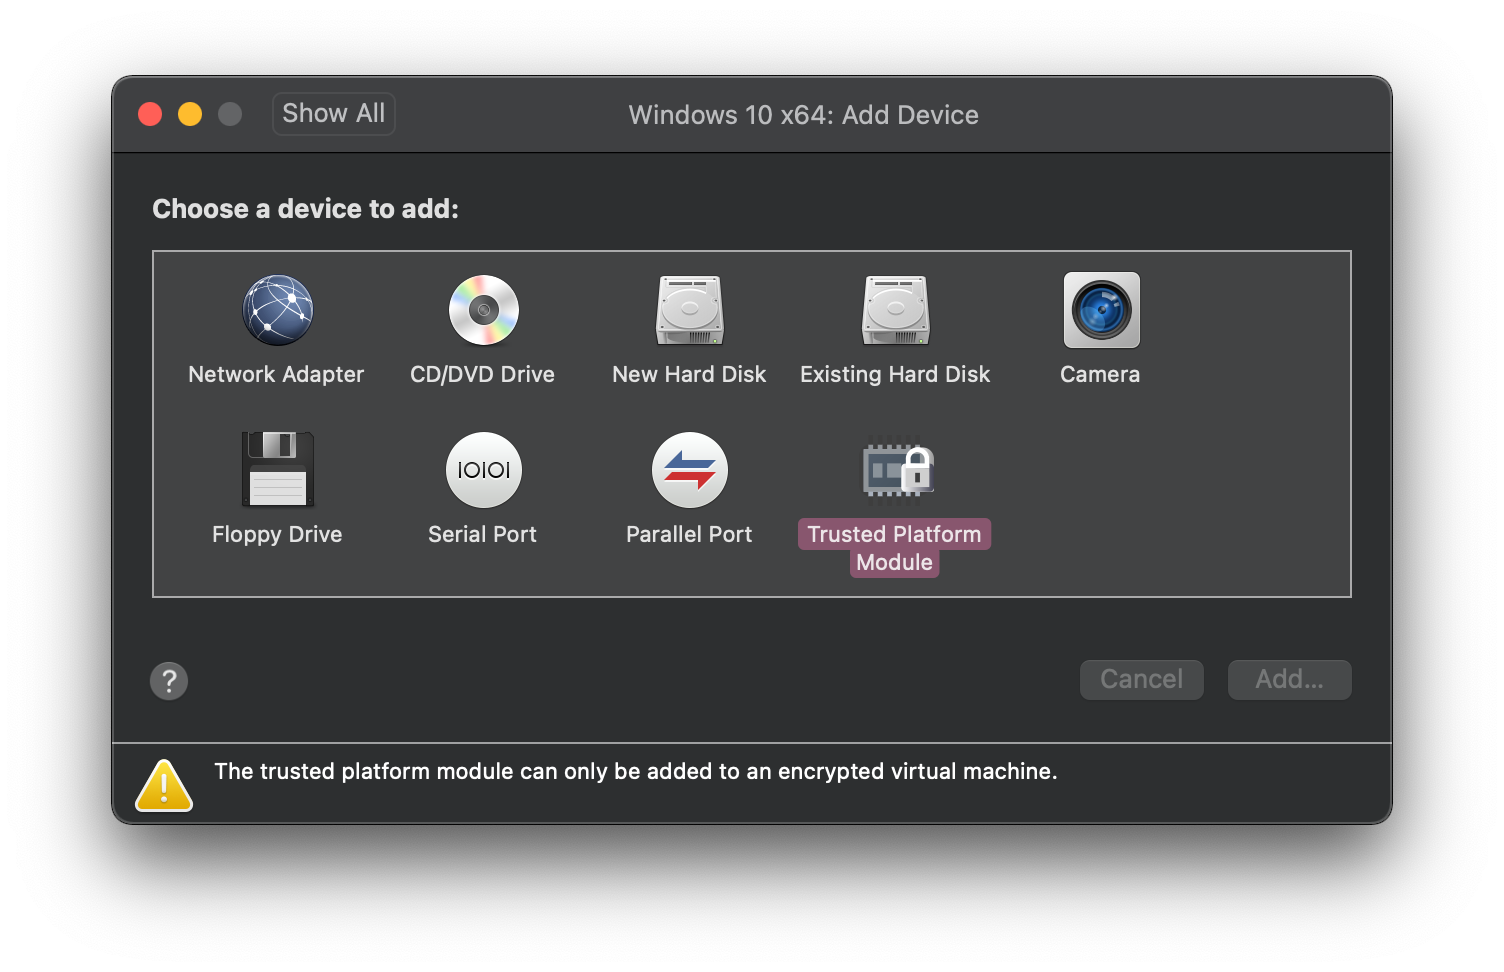Click the CD/DVD Drive label
Viewport: 1504px width, 972px height.
[x=482, y=374]
